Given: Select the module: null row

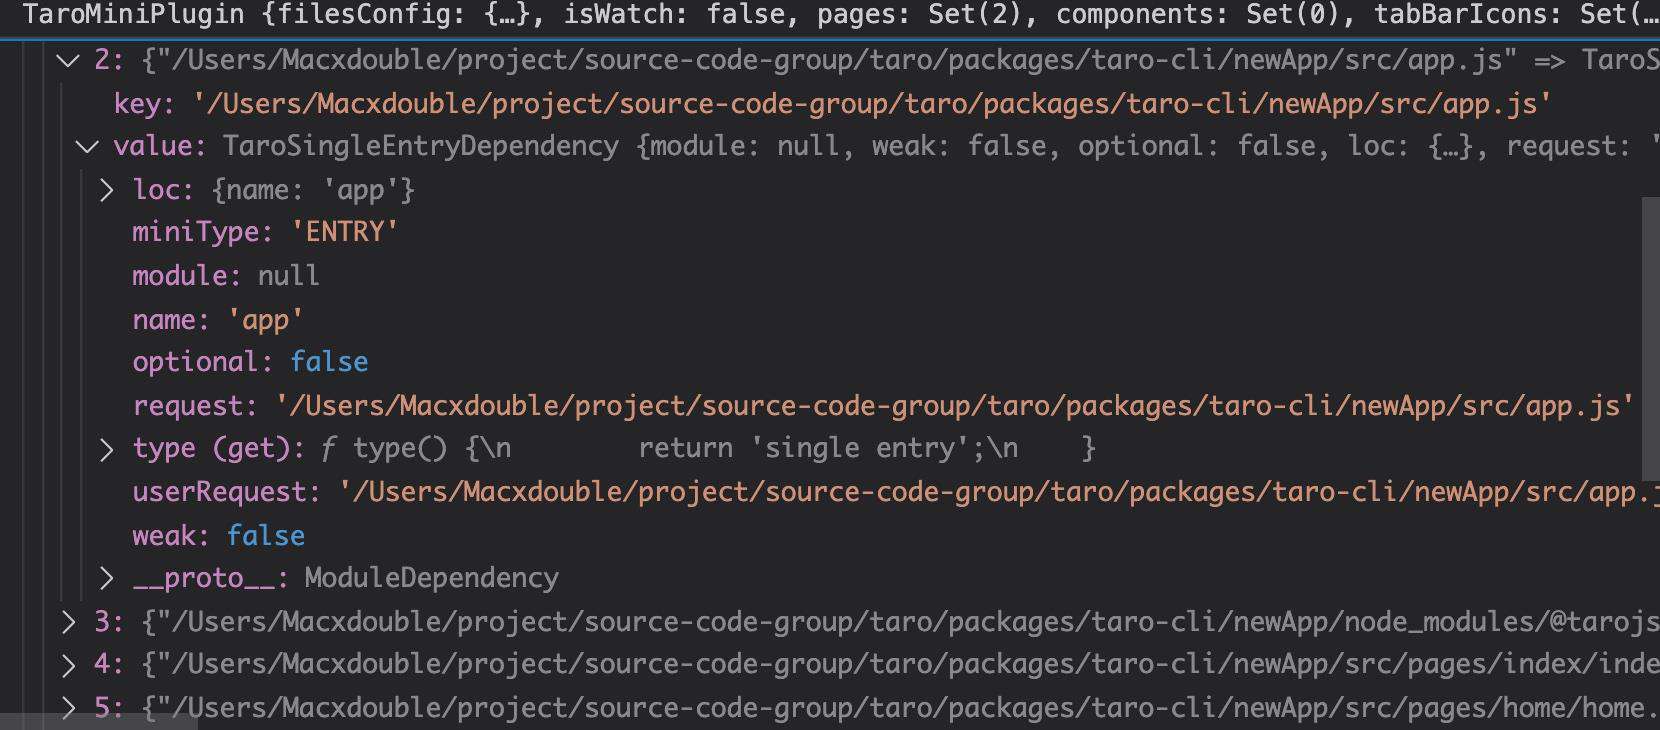Looking at the screenshot, I should [226, 276].
